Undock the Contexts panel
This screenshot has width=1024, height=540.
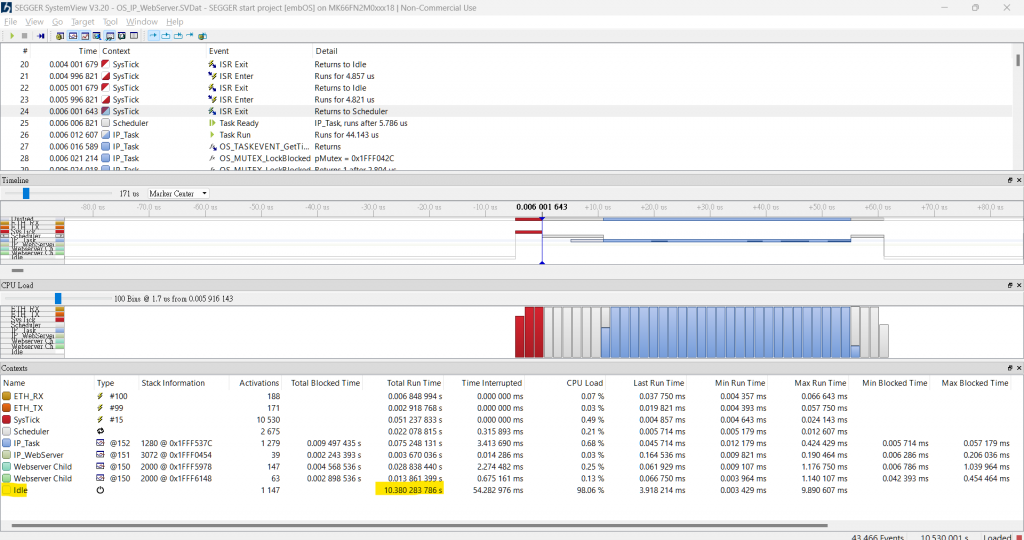[1010, 368]
